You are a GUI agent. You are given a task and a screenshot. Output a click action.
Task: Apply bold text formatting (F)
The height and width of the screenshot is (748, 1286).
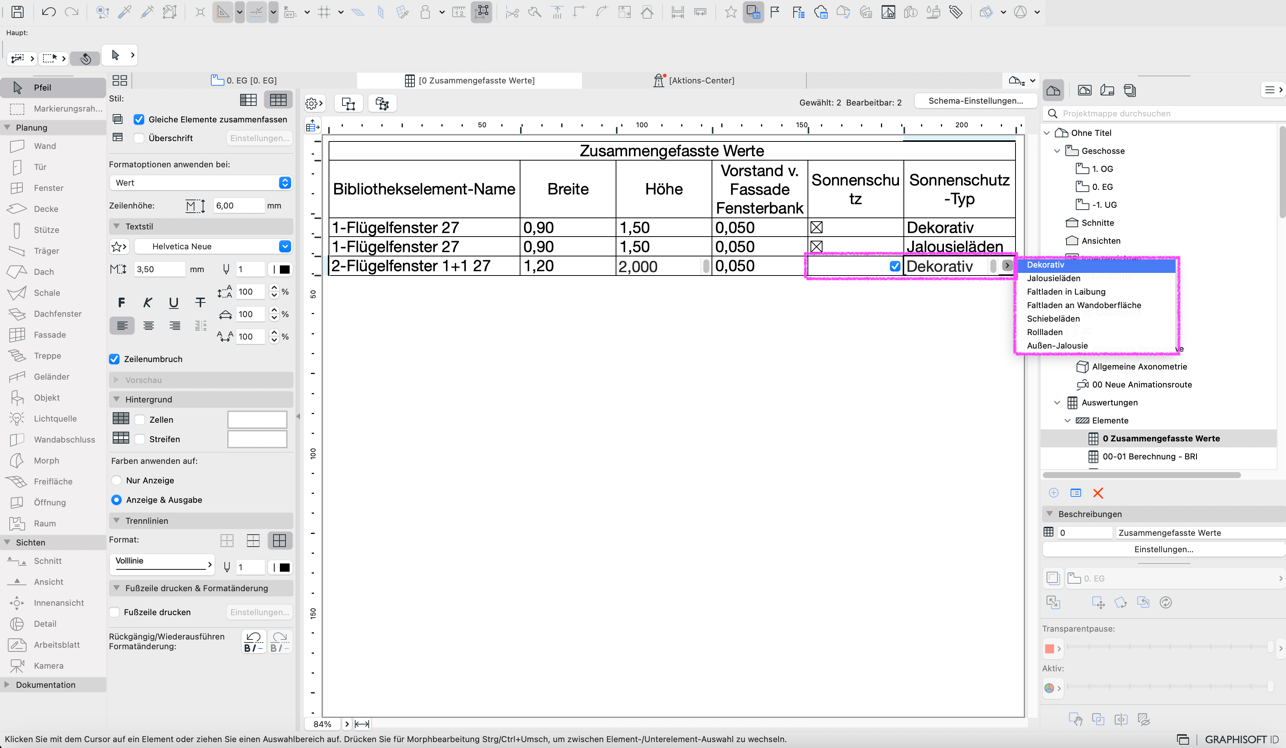click(x=122, y=302)
